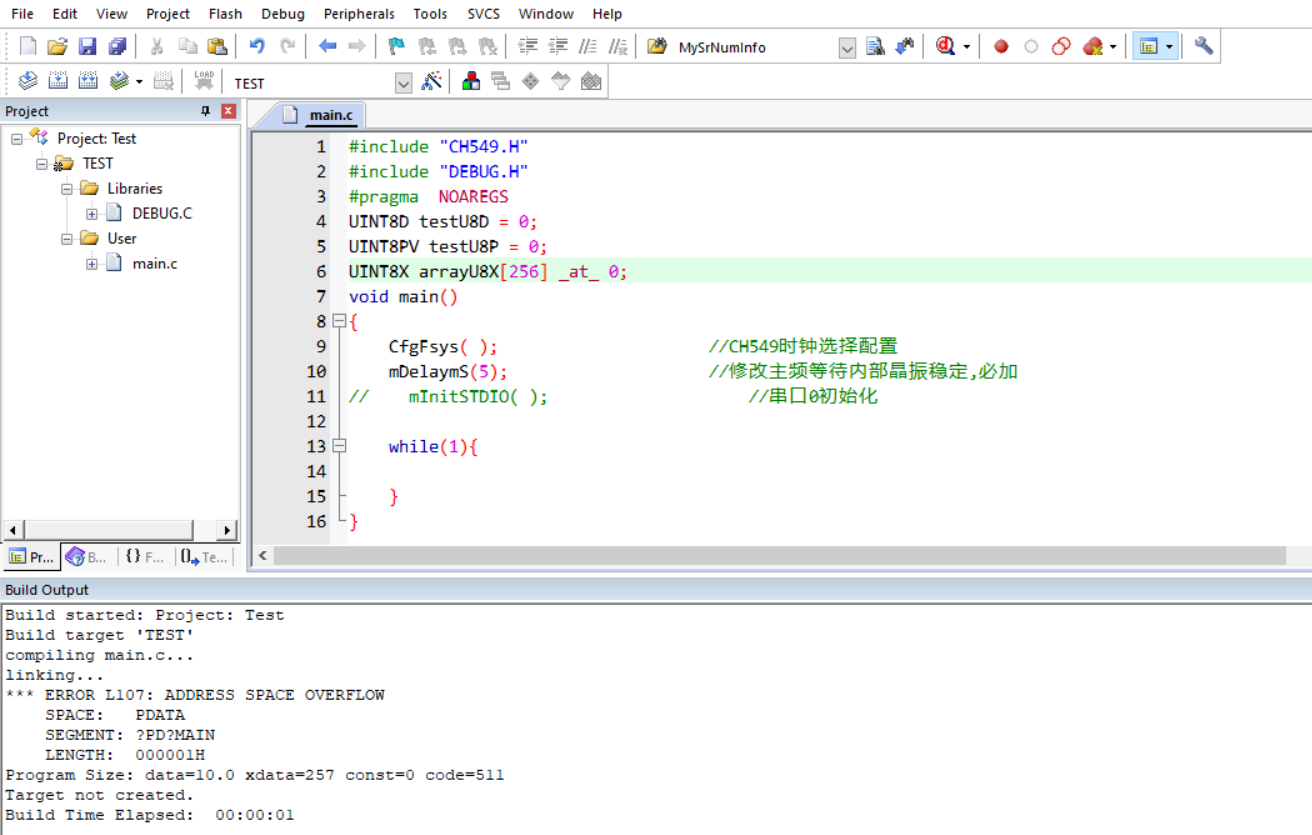Enable or disable the current breakpoint

coord(1031,47)
